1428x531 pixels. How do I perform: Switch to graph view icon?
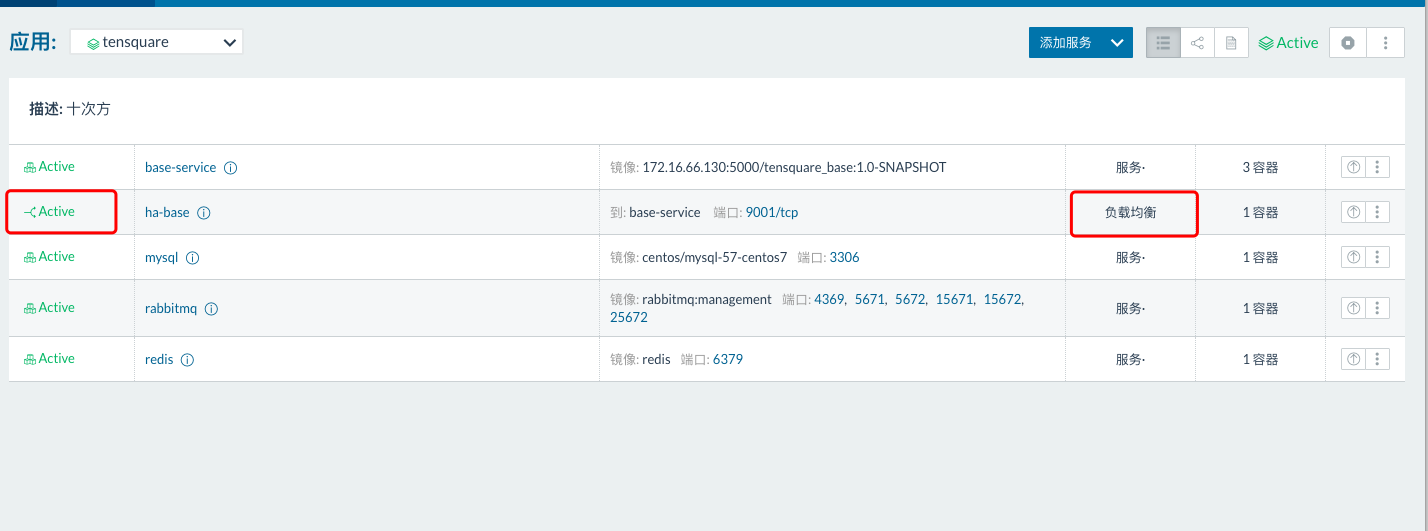(1197, 43)
